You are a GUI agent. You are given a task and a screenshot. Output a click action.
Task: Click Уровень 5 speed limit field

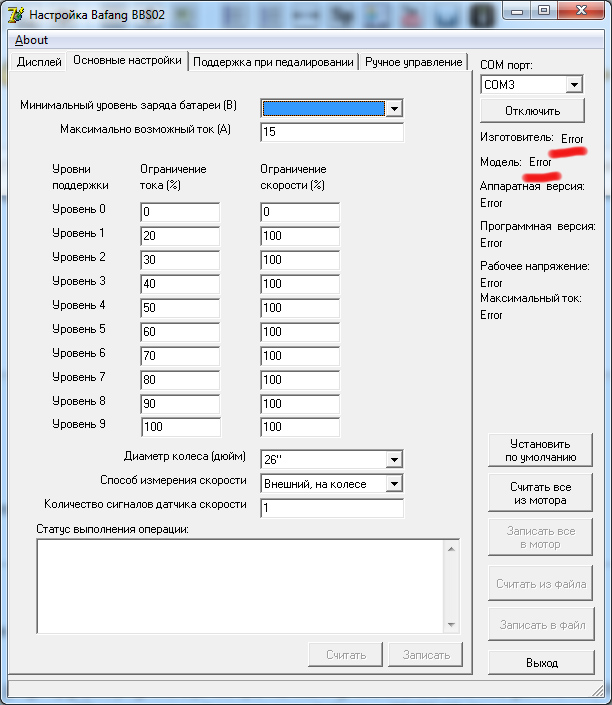pyautogui.click(x=300, y=332)
